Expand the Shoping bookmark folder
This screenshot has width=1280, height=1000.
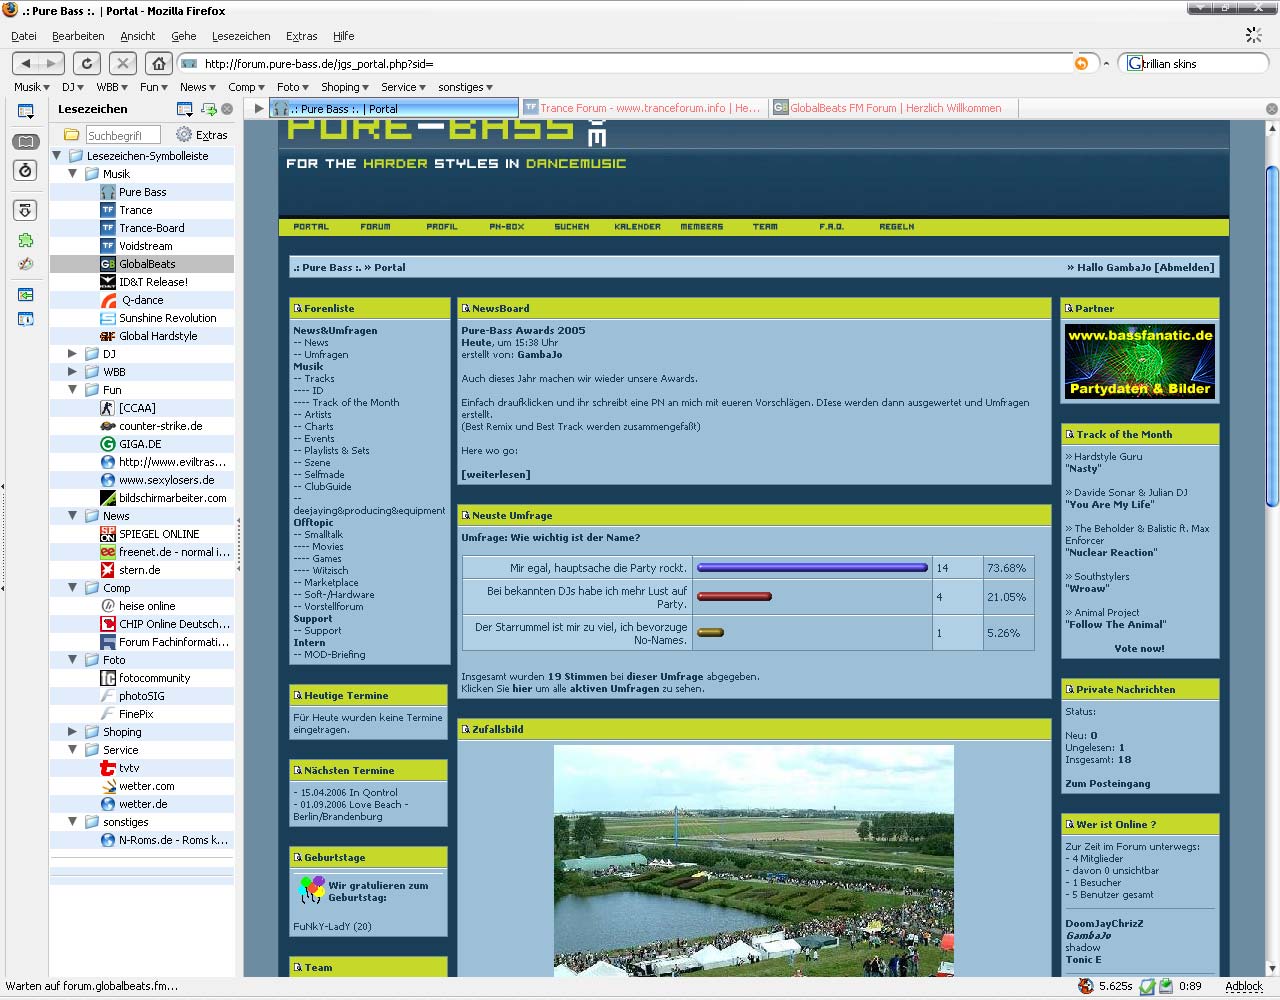tap(72, 732)
